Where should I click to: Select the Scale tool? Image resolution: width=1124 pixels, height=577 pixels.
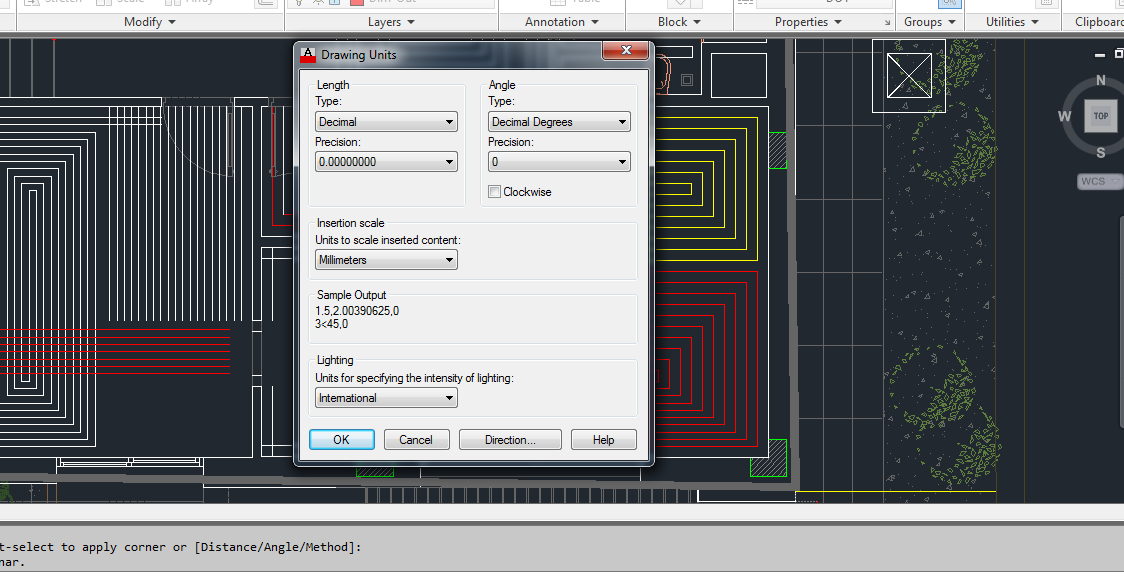(x=125, y=3)
